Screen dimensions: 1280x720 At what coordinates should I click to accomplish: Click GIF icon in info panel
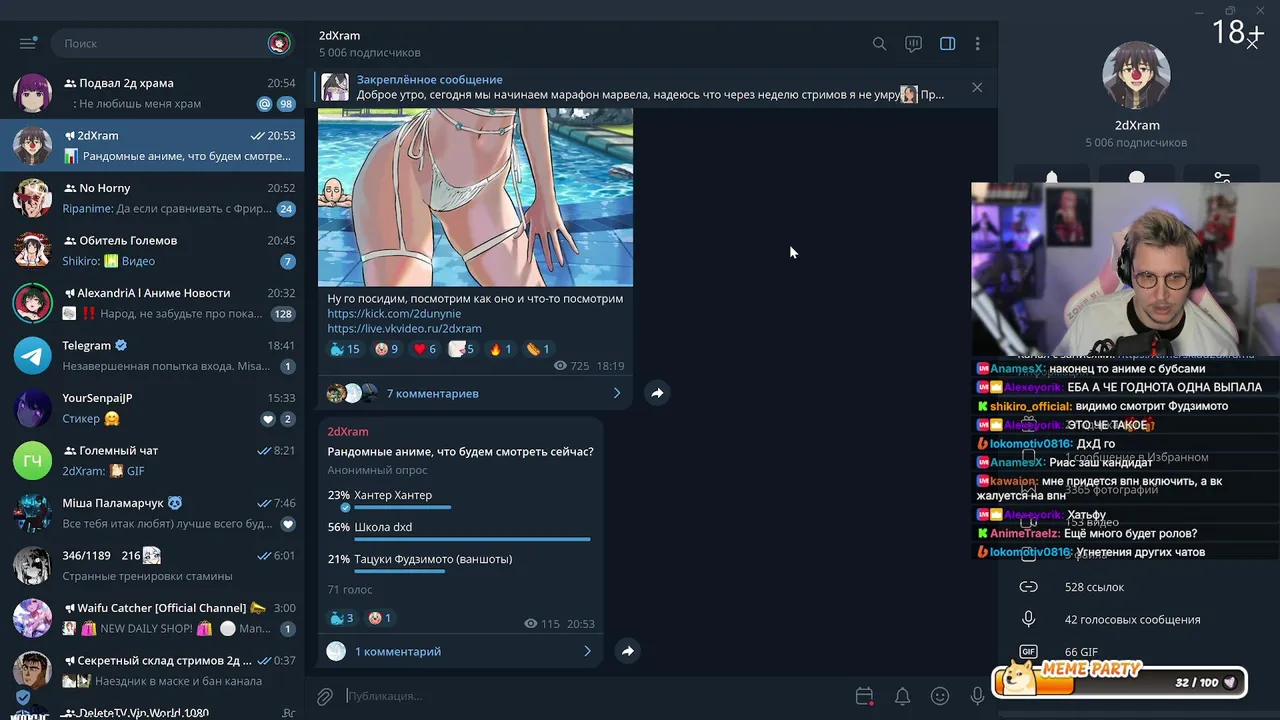pyautogui.click(x=1028, y=652)
